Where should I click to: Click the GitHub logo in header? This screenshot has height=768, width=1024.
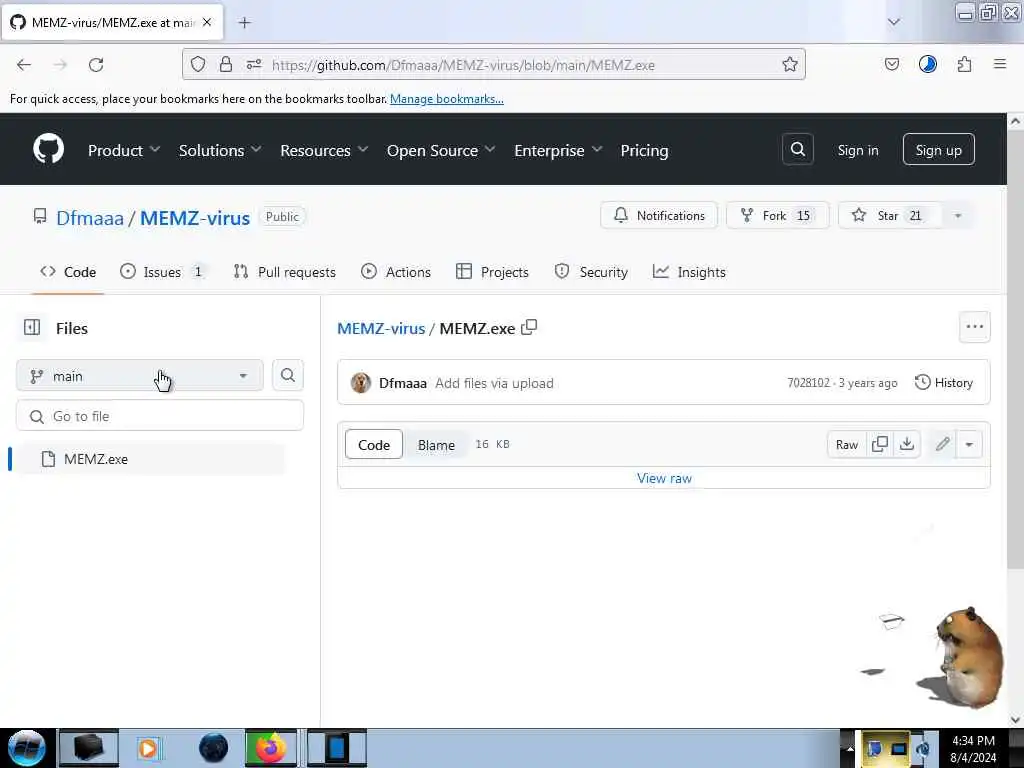point(48,149)
